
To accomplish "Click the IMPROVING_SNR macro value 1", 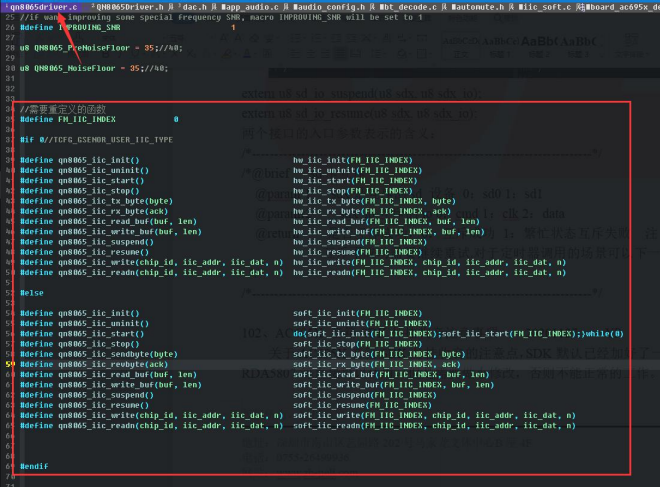I will coord(233,27).
